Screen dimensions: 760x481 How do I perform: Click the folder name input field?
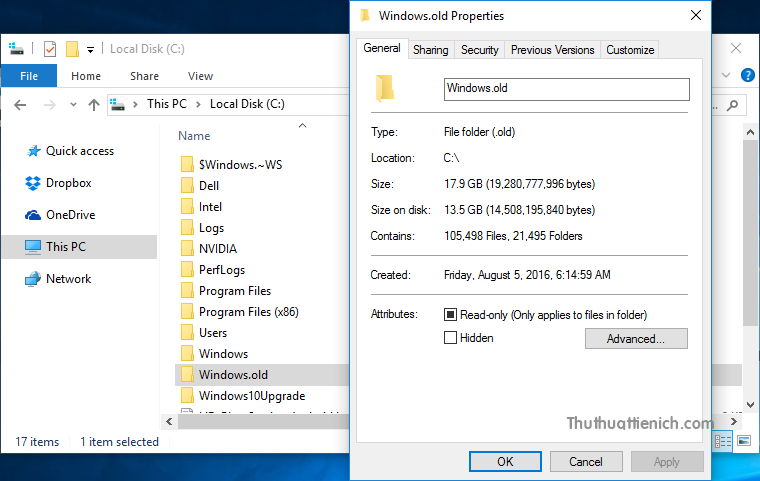click(x=567, y=89)
